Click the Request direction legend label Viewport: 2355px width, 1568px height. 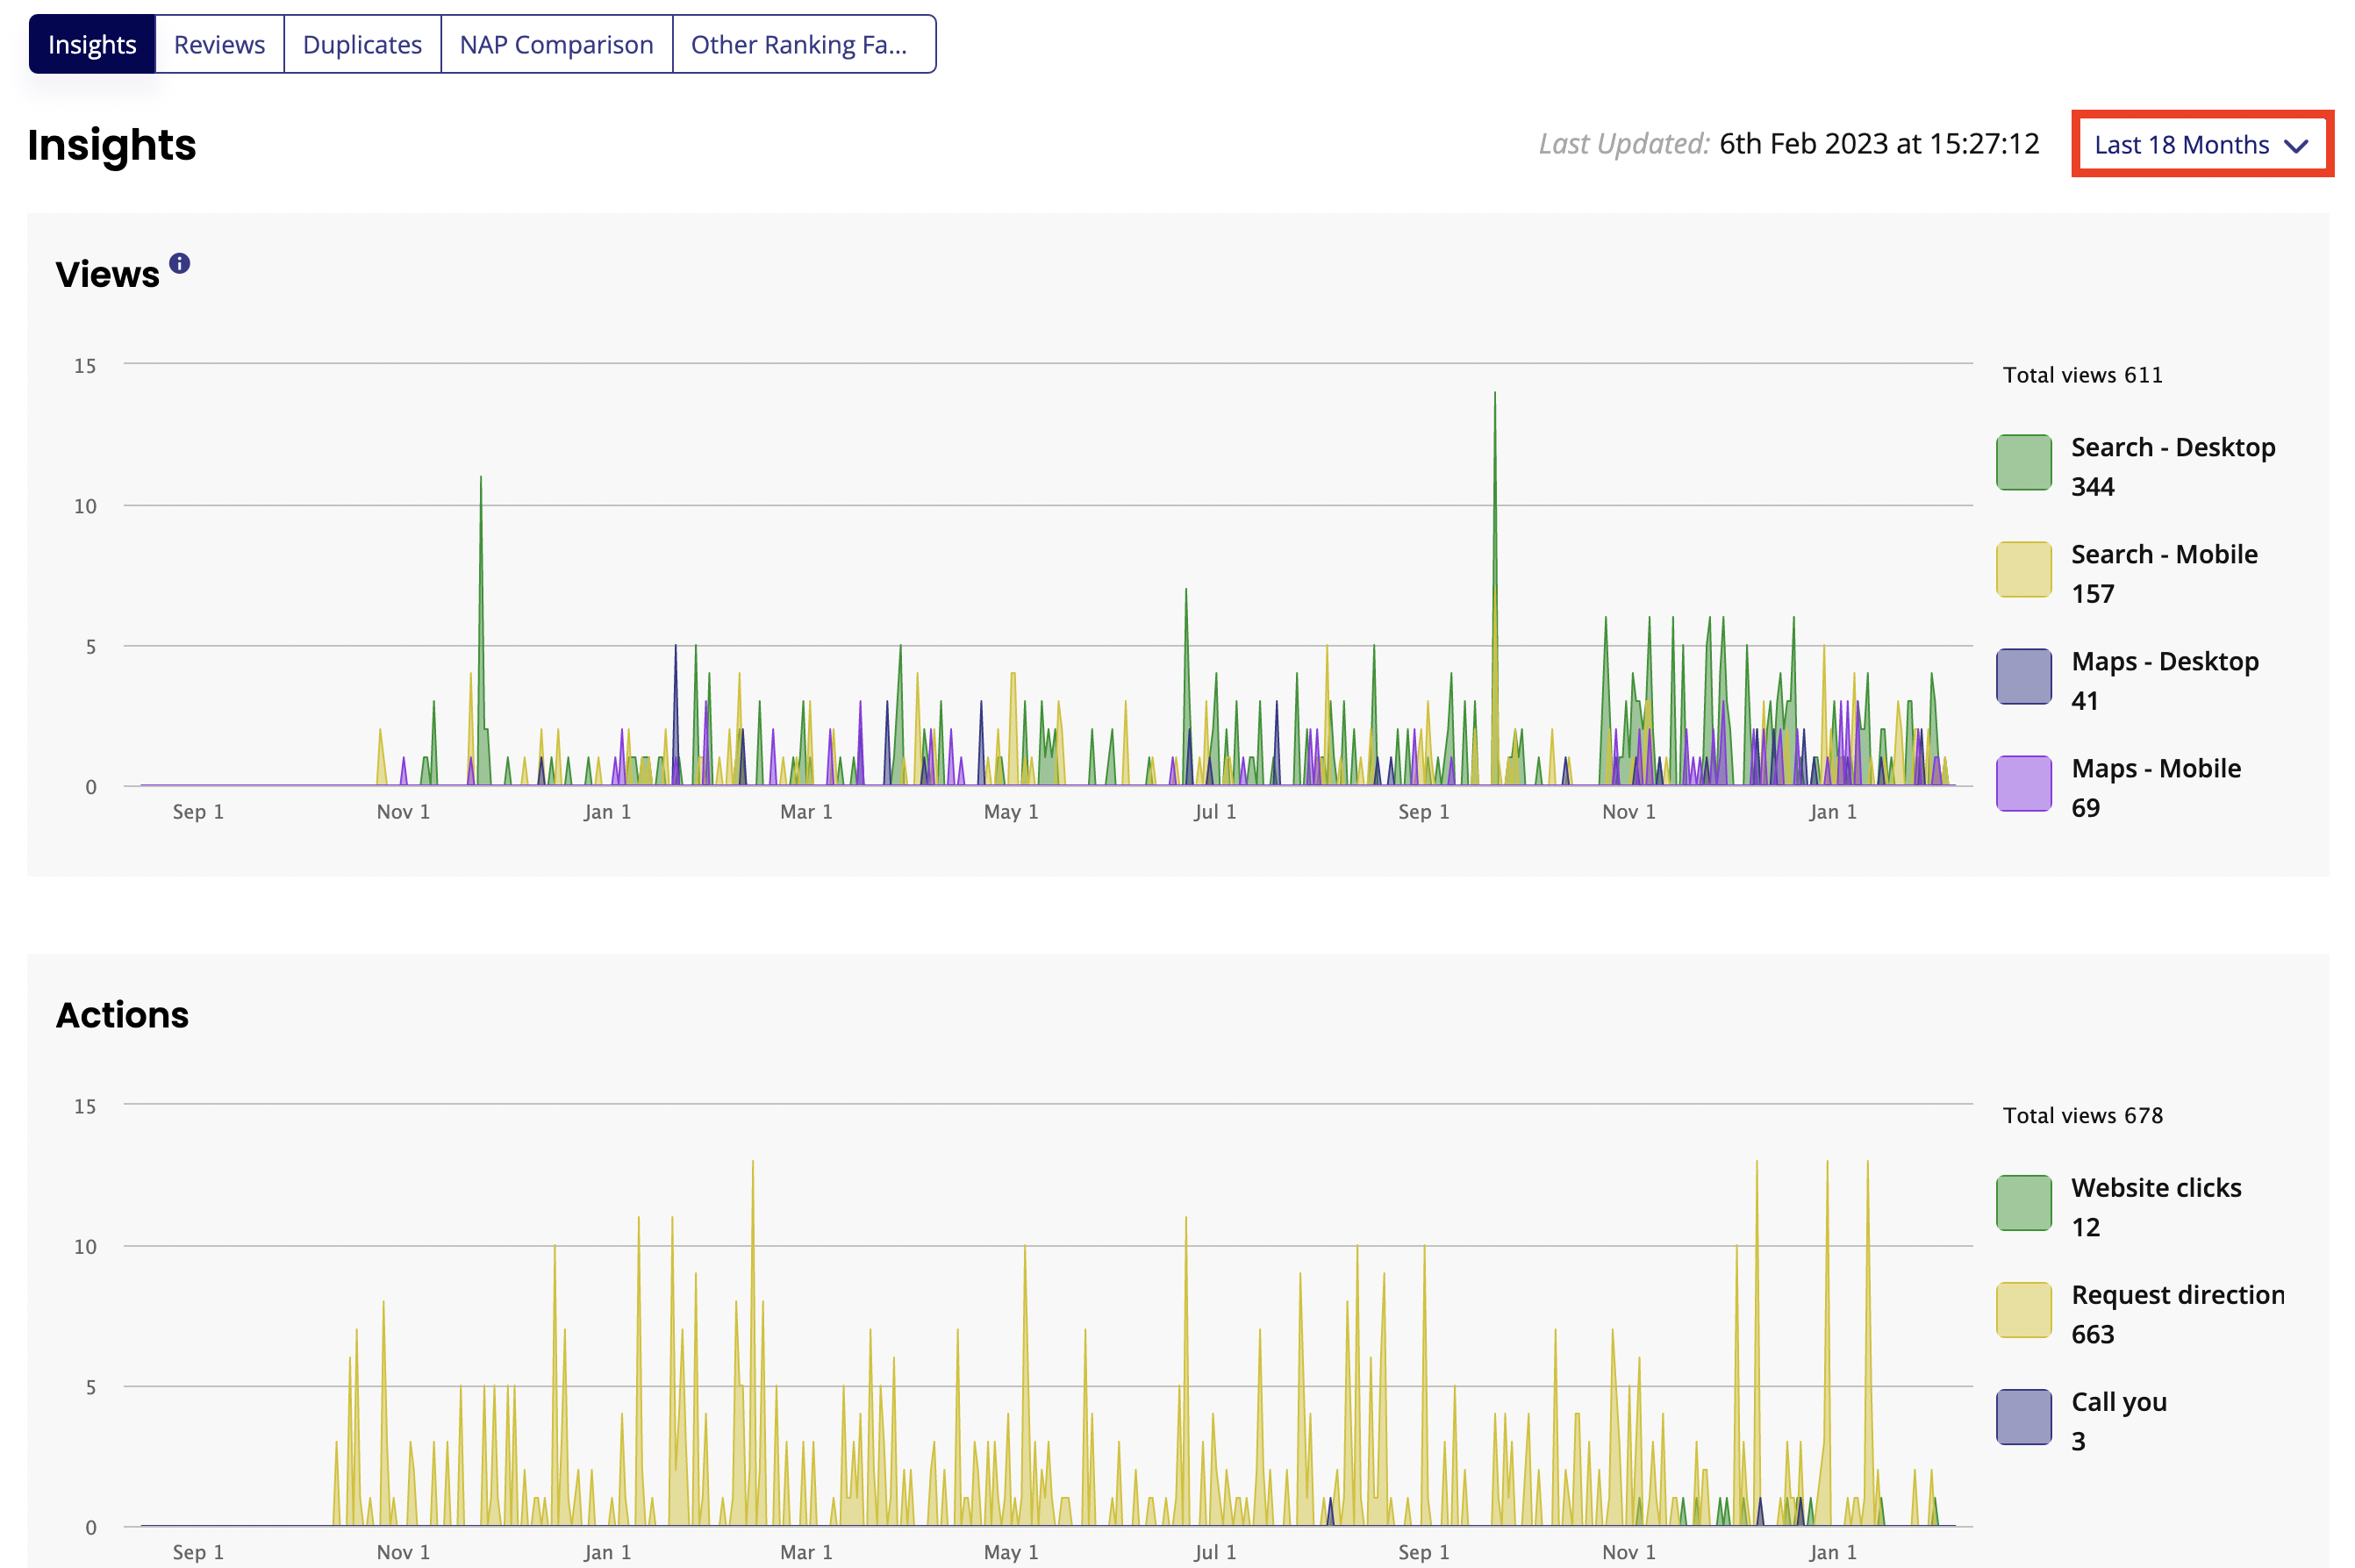click(x=2177, y=1294)
